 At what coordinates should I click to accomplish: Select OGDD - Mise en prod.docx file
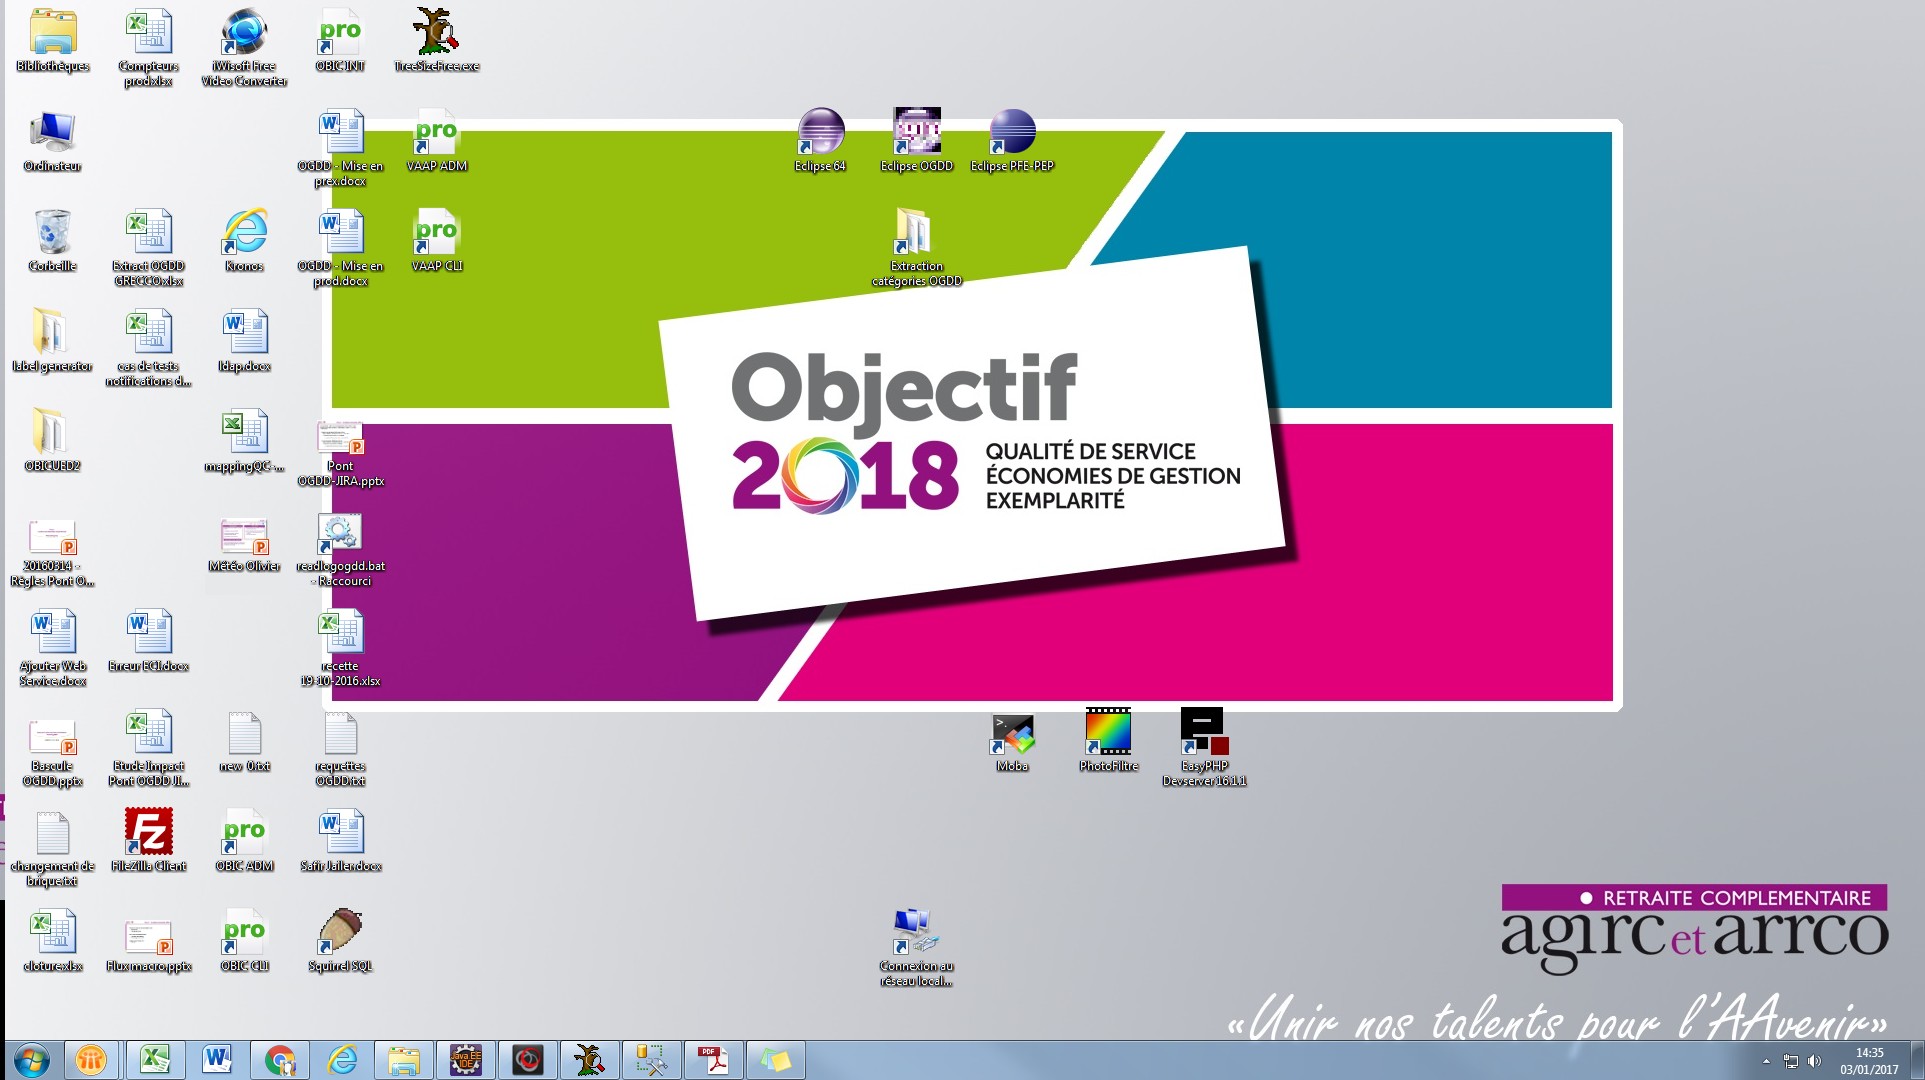coord(340,248)
